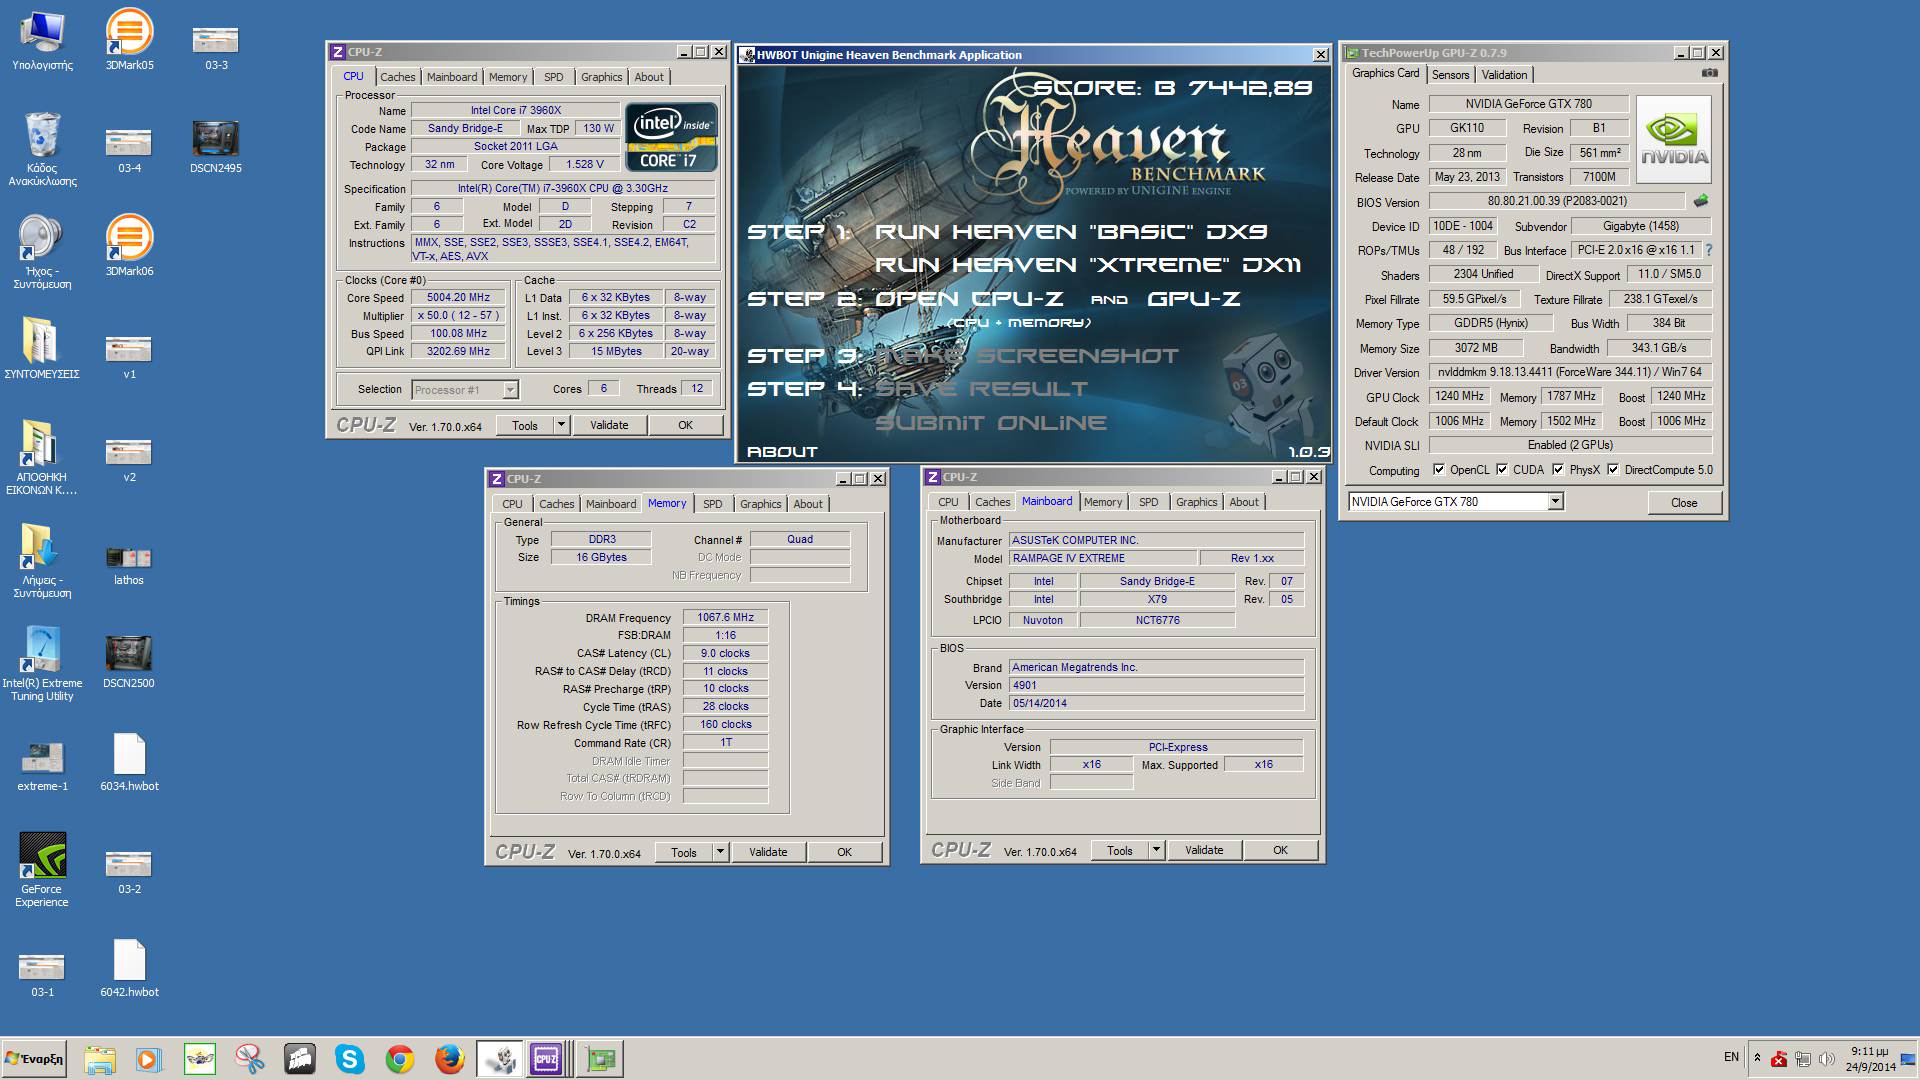
Task: Open Tools dropdown arrow in Mainboard tab window
Action: (x=1156, y=850)
